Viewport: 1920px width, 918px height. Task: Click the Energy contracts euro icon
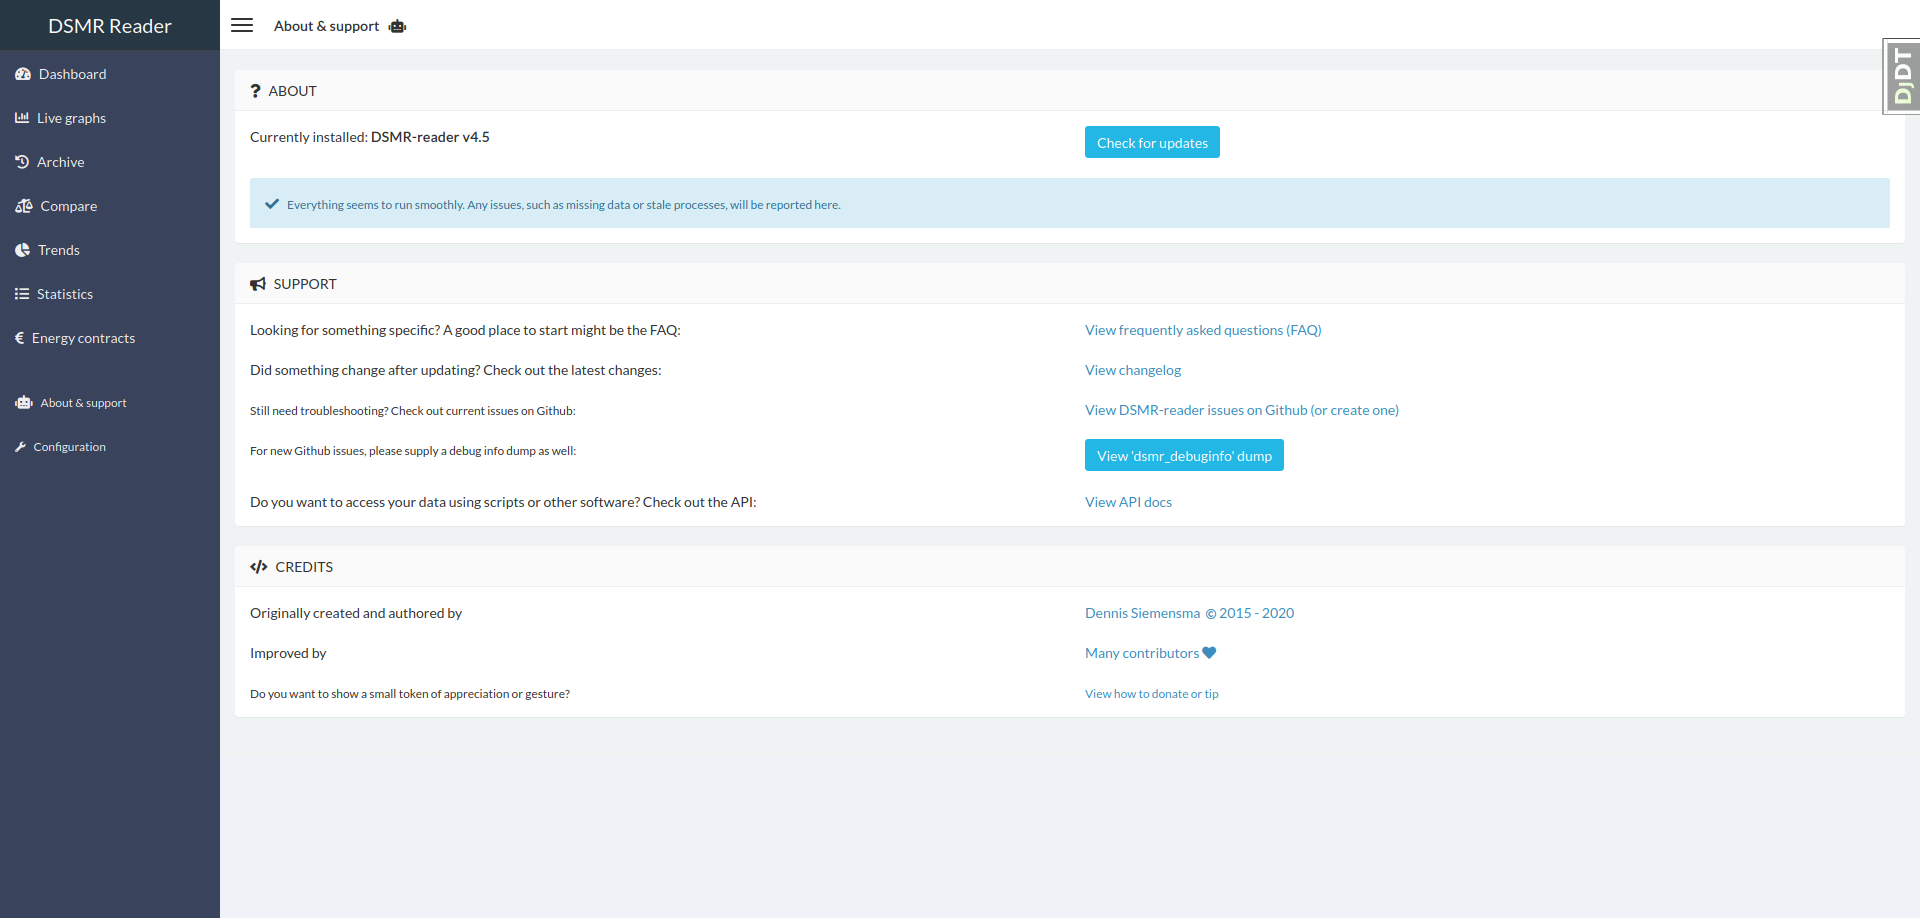pos(19,338)
